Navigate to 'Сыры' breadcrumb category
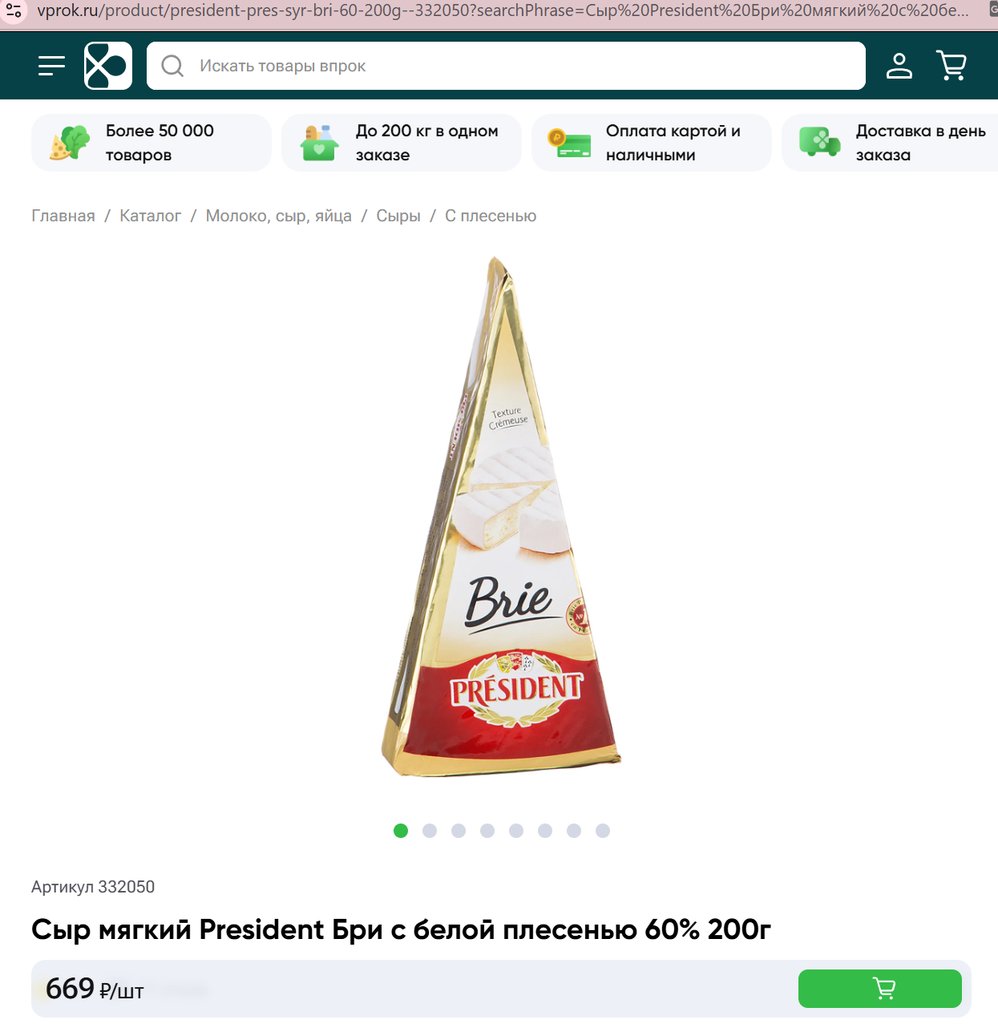This screenshot has width=998, height=1024. (x=398, y=216)
